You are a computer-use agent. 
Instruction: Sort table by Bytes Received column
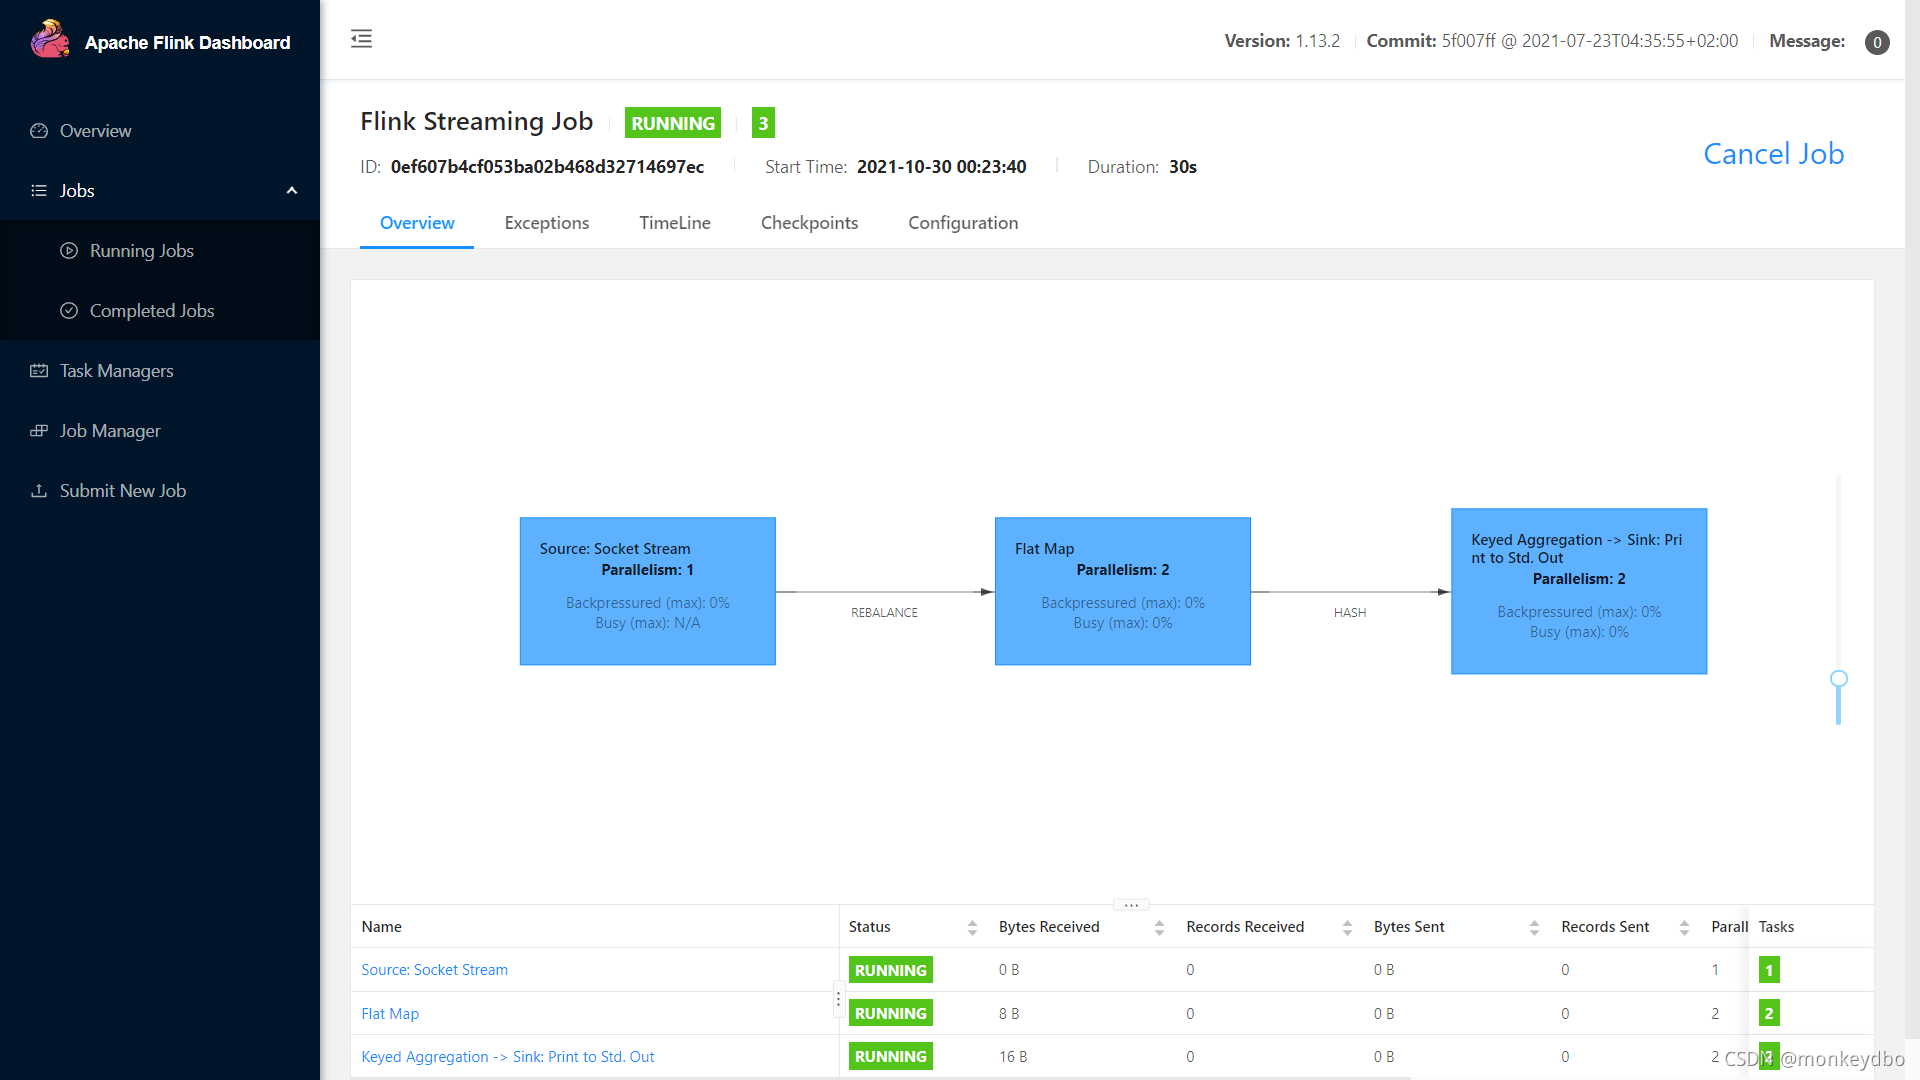[x=1159, y=928]
